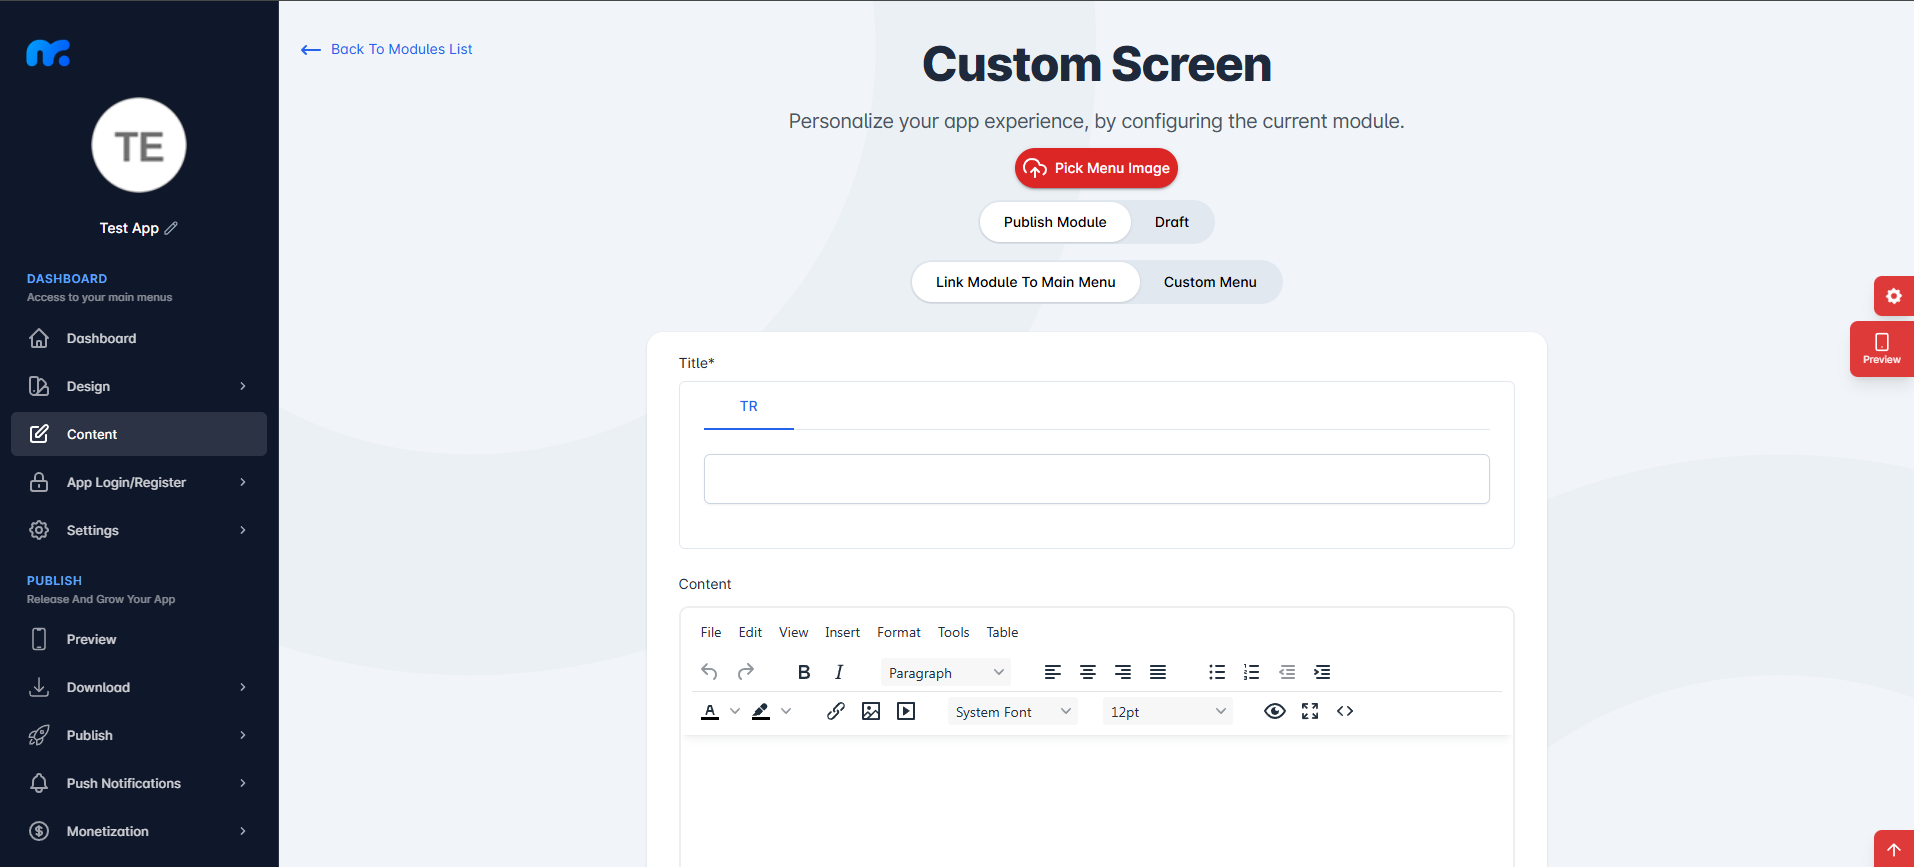This screenshot has width=1914, height=867.
Task: Open highlight color dropdown arrow
Action: (786, 711)
